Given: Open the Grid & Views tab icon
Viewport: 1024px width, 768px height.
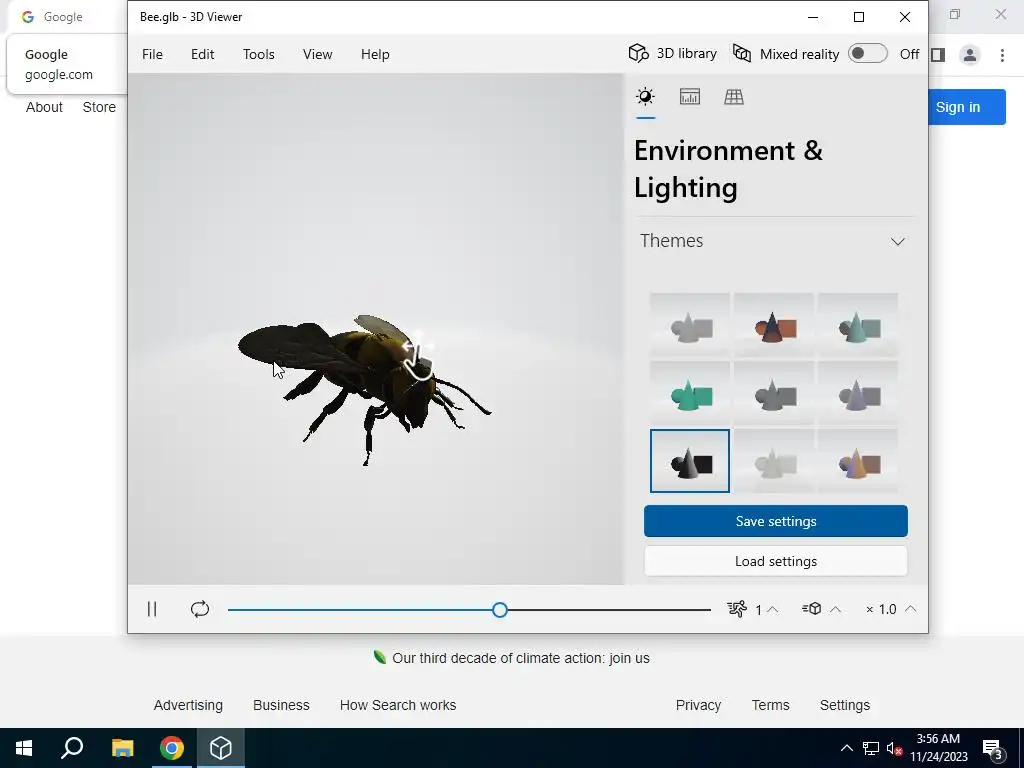Looking at the screenshot, I should 734,97.
